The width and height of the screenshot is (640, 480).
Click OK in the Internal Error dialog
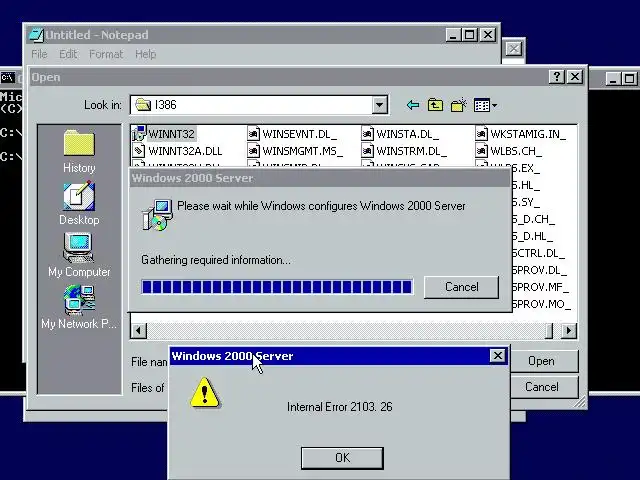342,458
